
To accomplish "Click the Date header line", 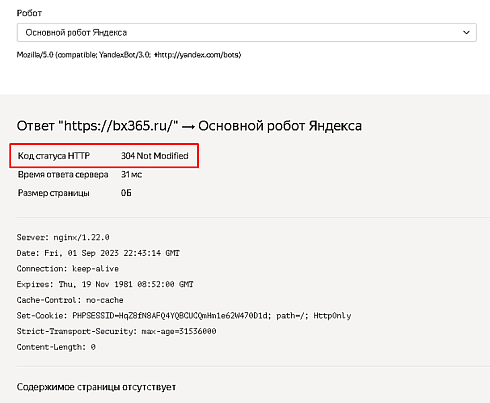I will (x=98, y=253).
